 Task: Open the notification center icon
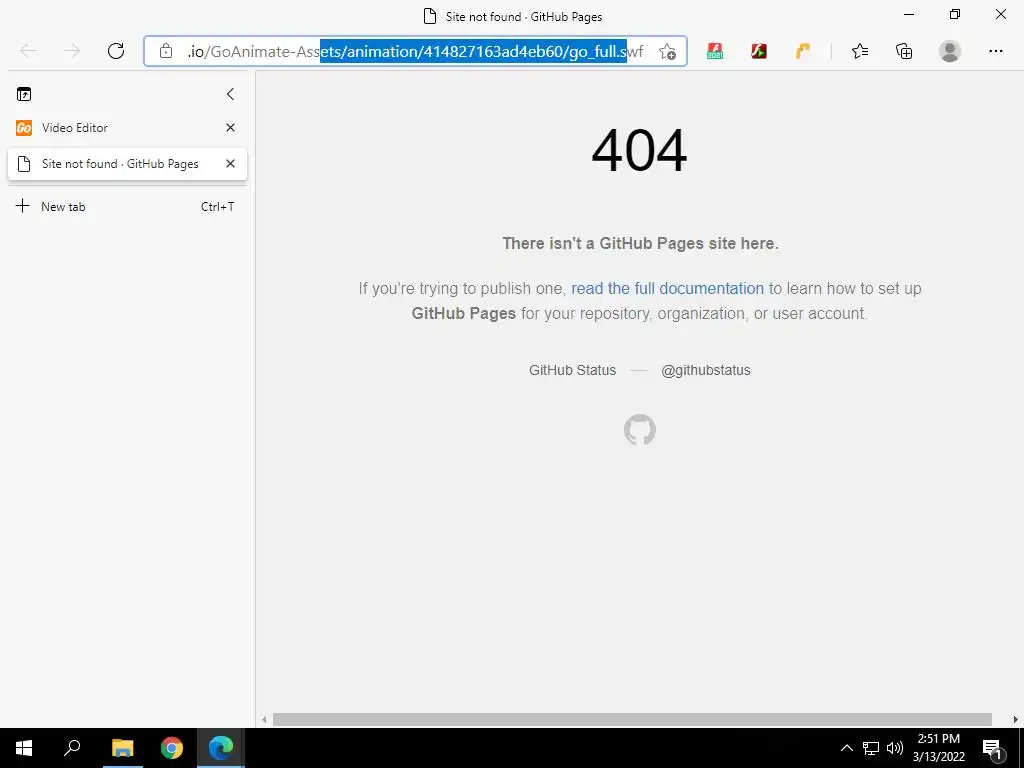pyautogui.click(x=992, y=748)
